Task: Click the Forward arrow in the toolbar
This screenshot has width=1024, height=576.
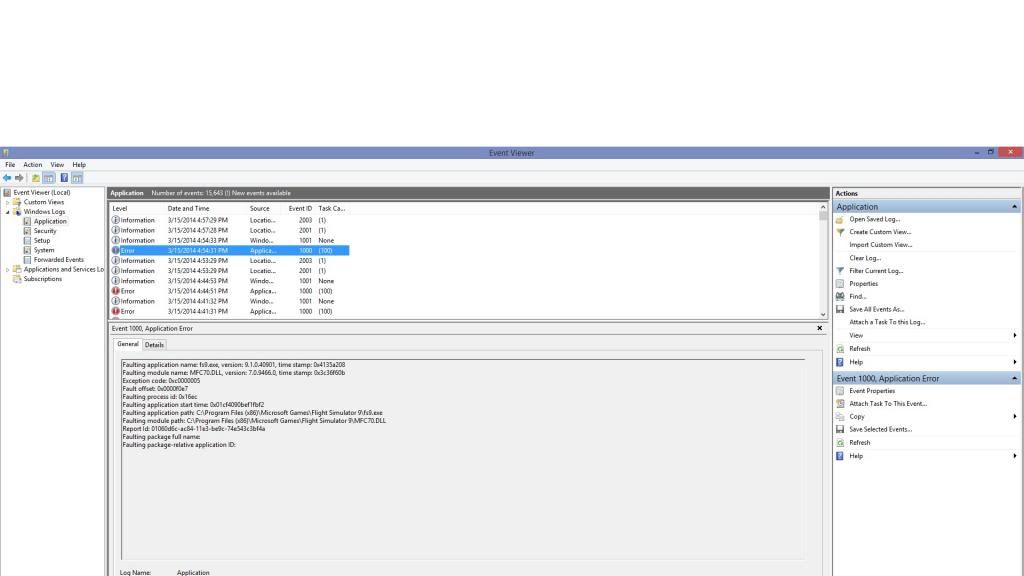Action: click(x=19, y=178)
